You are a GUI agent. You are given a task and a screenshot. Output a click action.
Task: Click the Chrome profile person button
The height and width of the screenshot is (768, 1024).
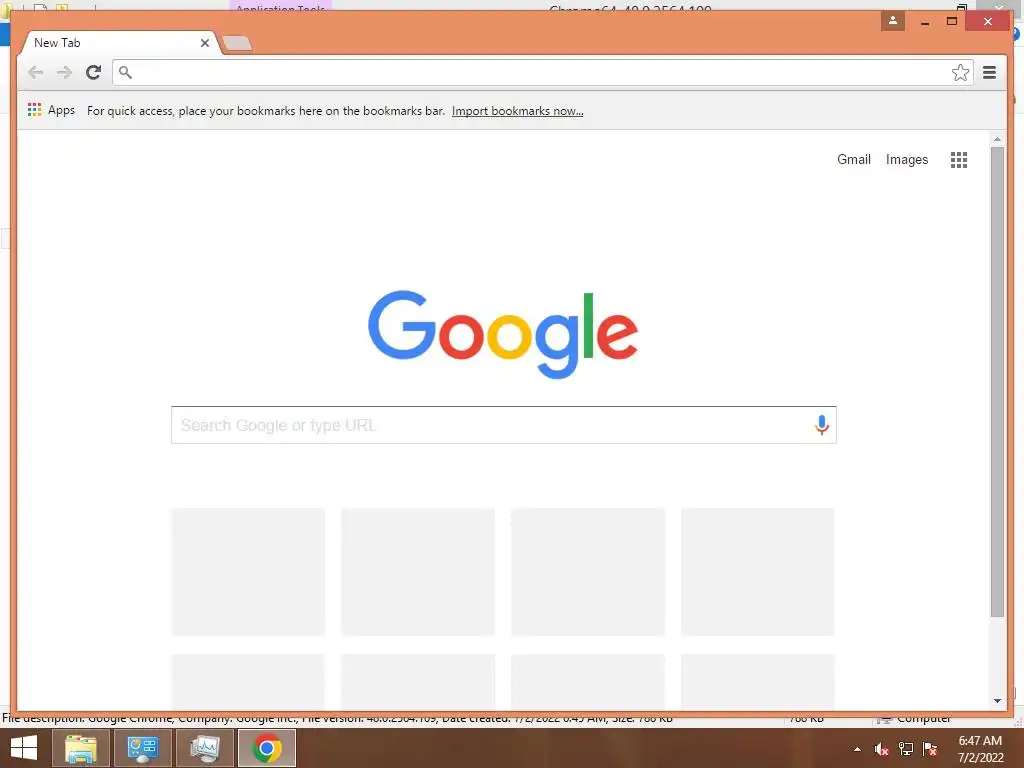coord(893,21)
